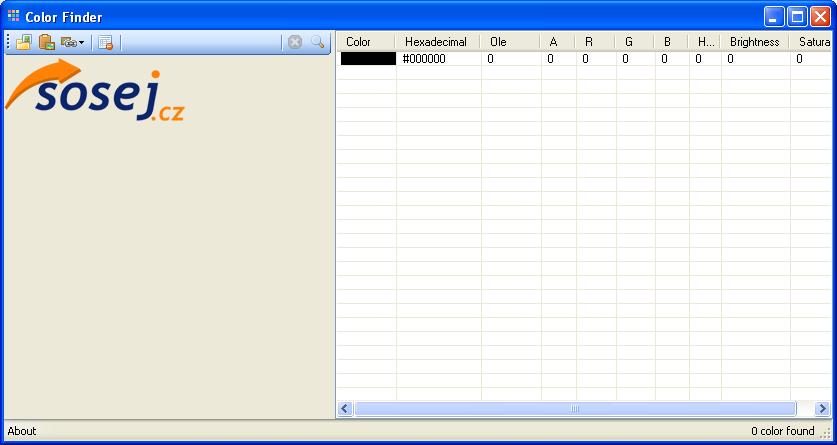This screenshot has width=837, height=445.
Task: Click the R column header
Action: [595, 42]
